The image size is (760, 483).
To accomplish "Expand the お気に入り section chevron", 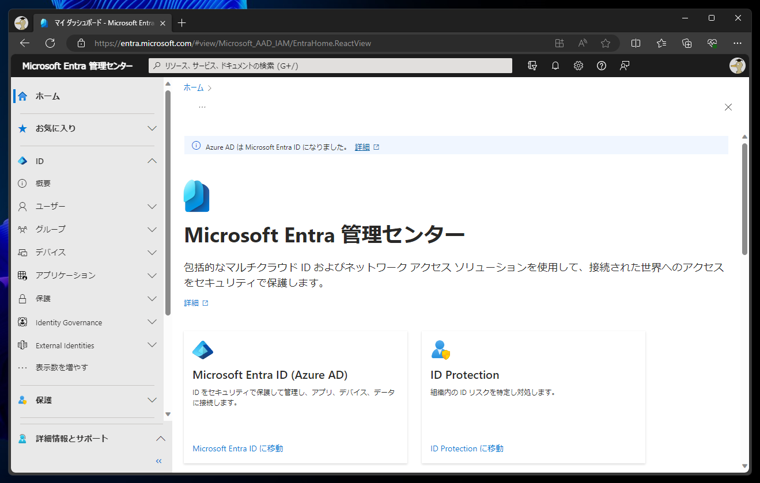I will [152, 128].
